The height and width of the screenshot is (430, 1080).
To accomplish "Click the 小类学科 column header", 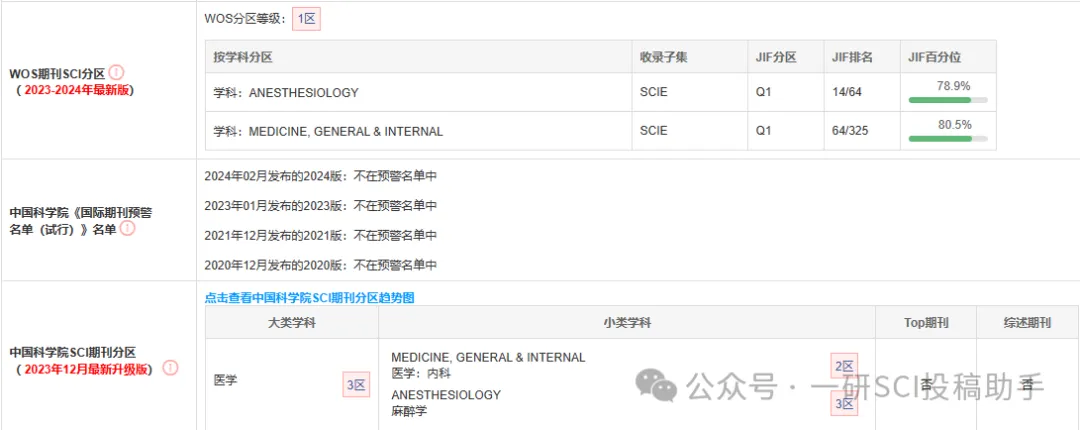I will pyautogui.click(x=627, y=322).
